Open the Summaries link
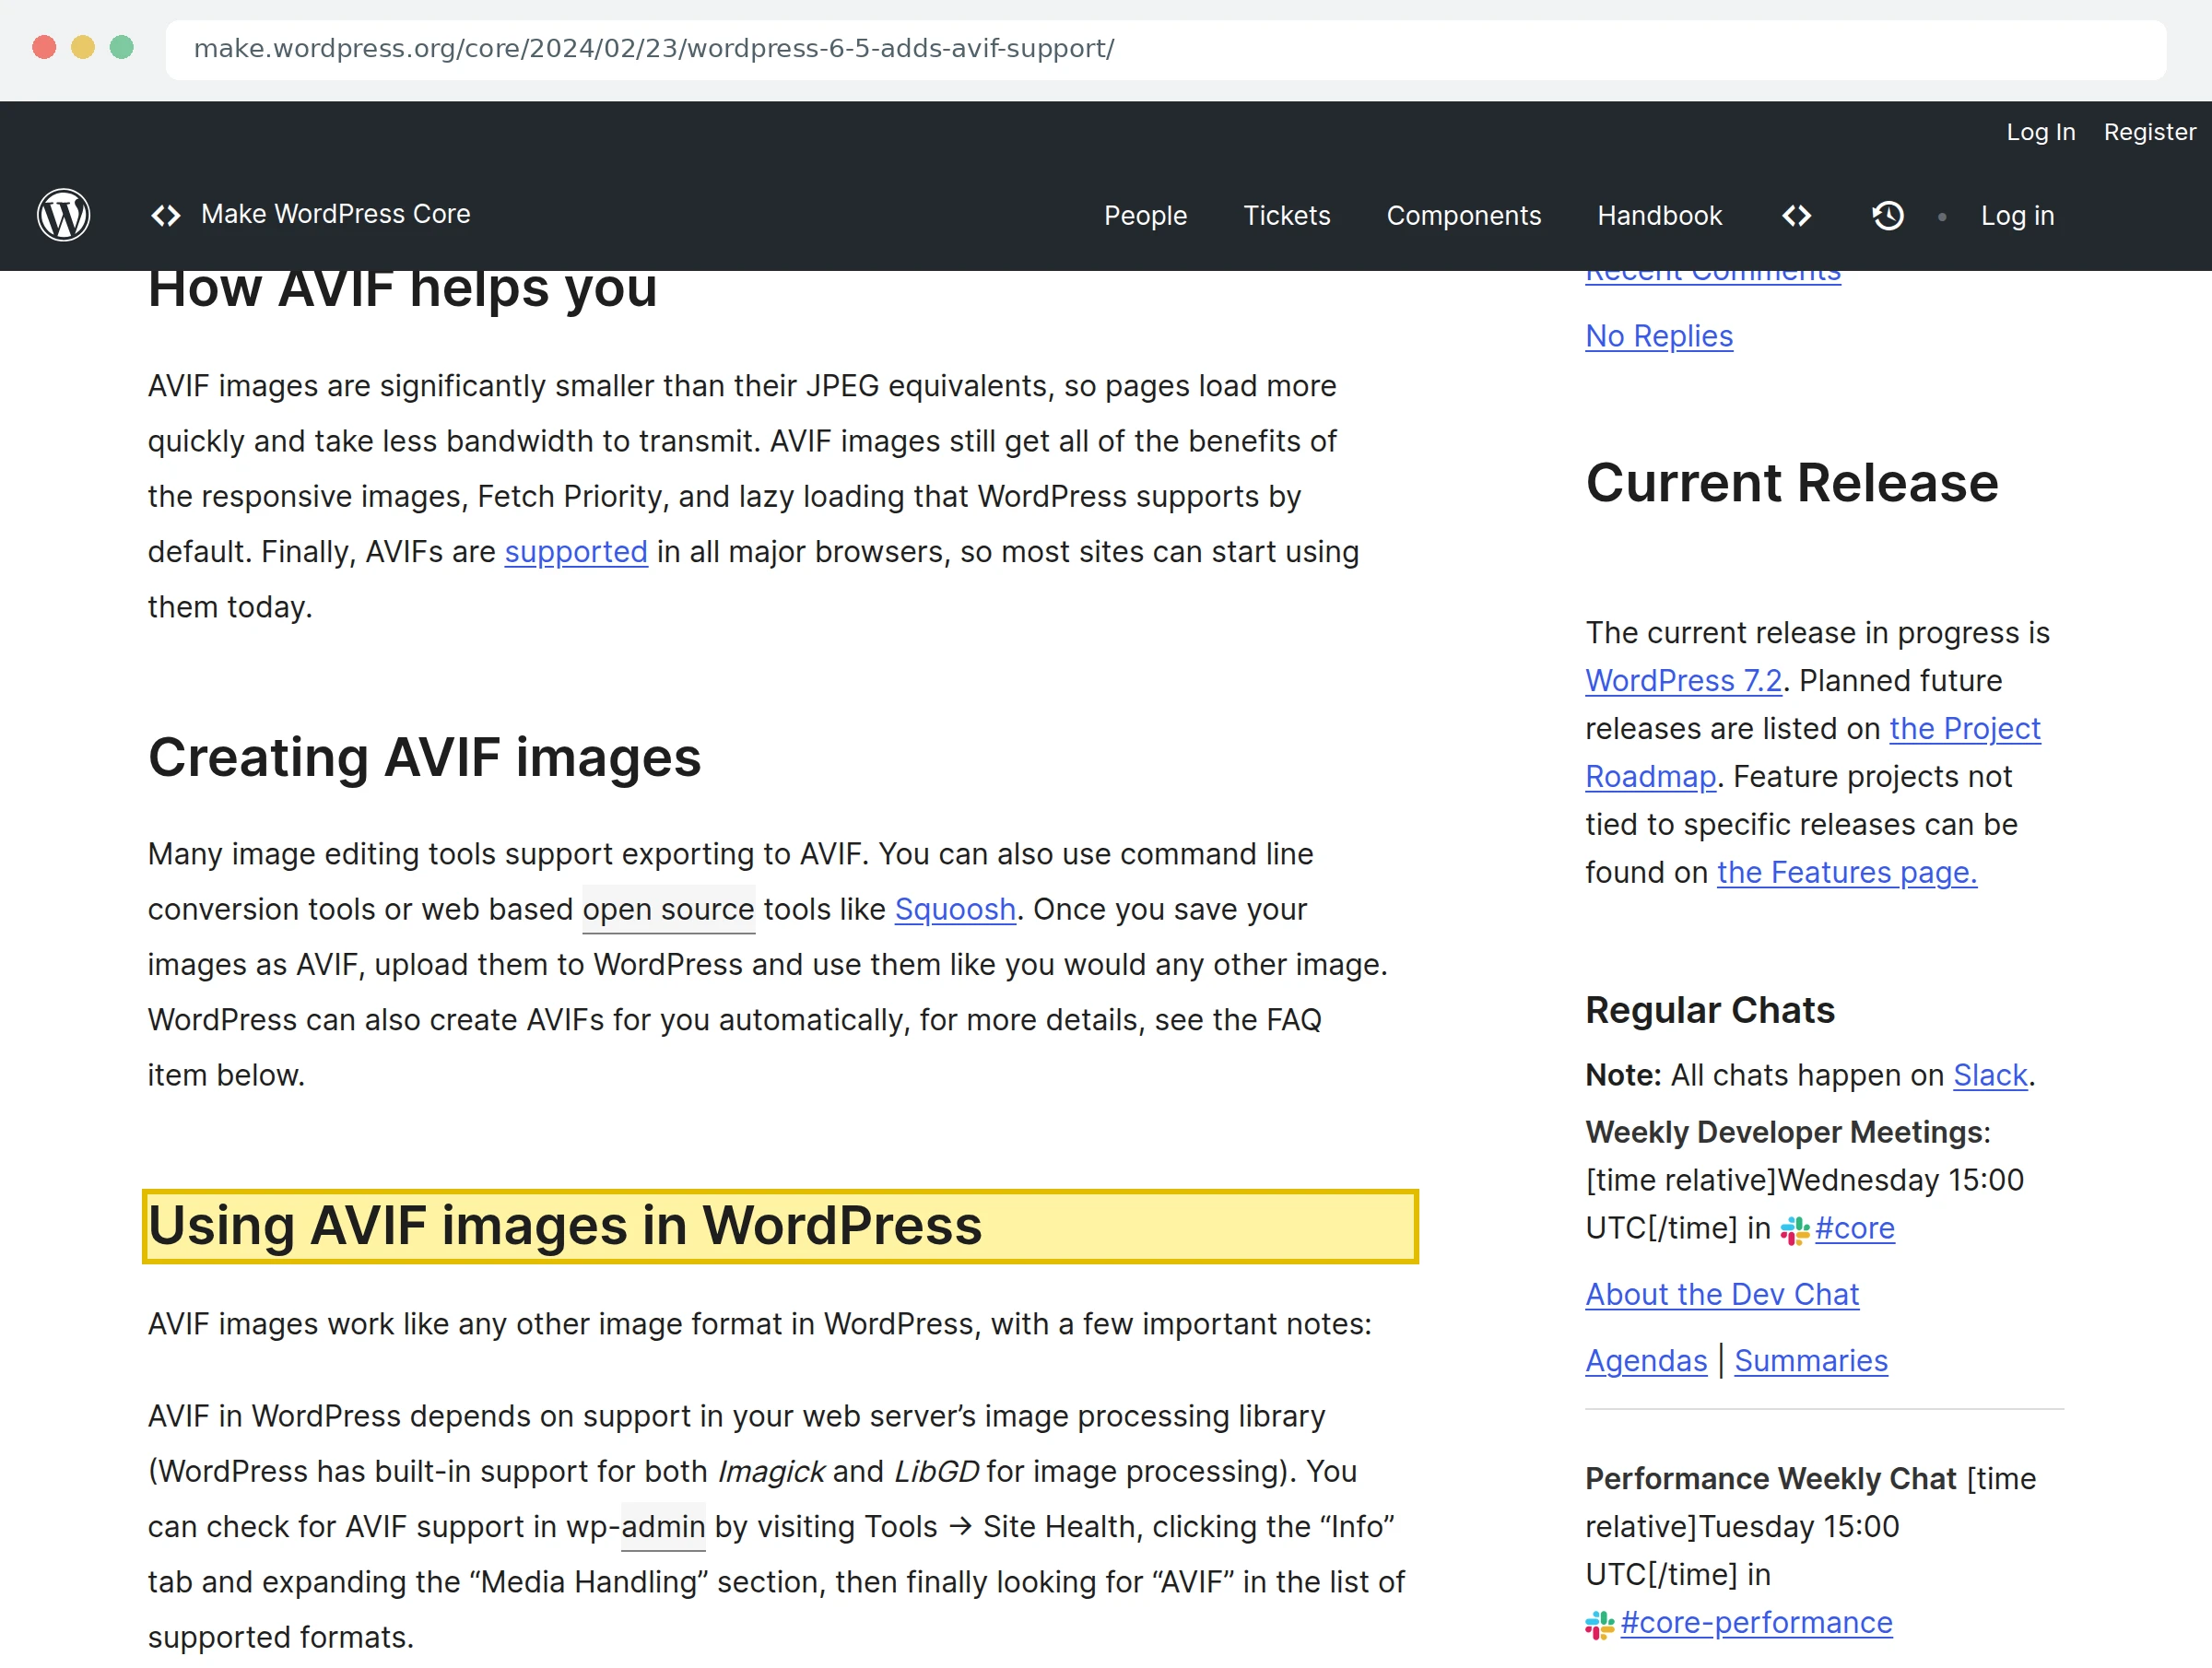This screenshot has height=1668, width=2212. pos(1811,1361)
